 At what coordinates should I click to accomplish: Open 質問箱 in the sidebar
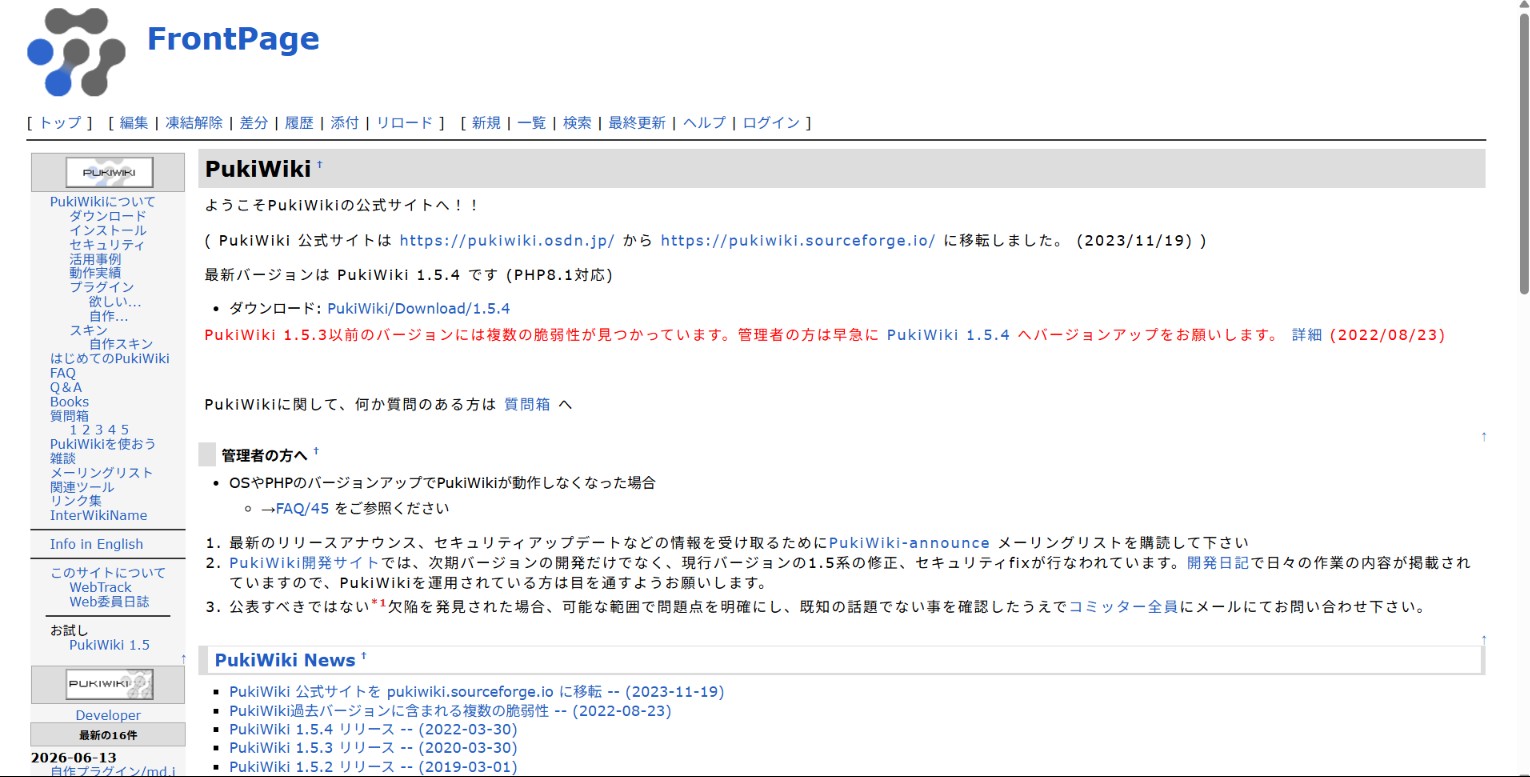tap(69, 416)
